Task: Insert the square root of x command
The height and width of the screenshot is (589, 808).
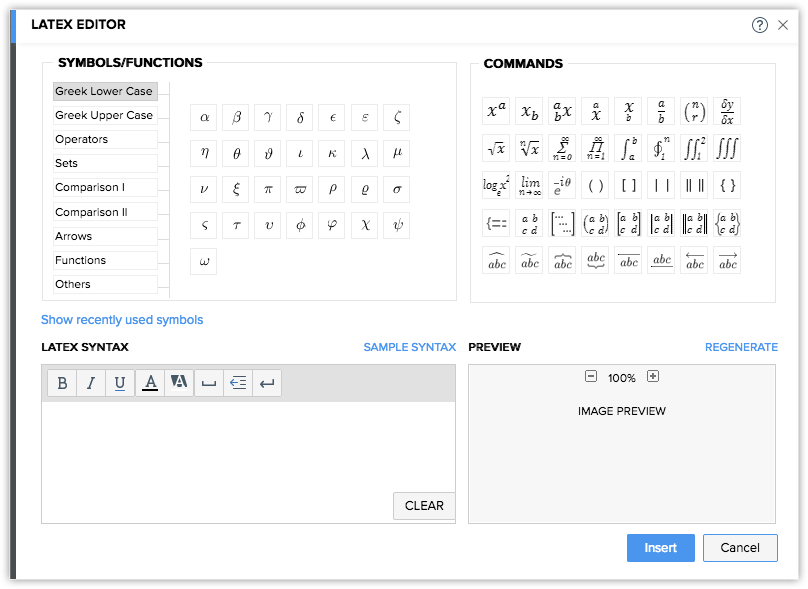Action: click(x=496, y=149)
